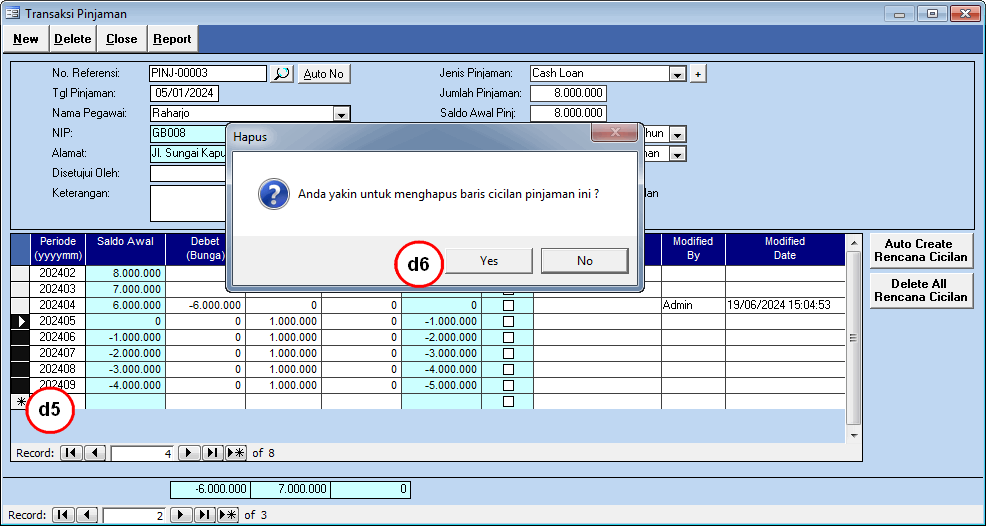Open the Nama Pegawai dropdown
This screenshot has height=526, width=986.
coord(341,114)
